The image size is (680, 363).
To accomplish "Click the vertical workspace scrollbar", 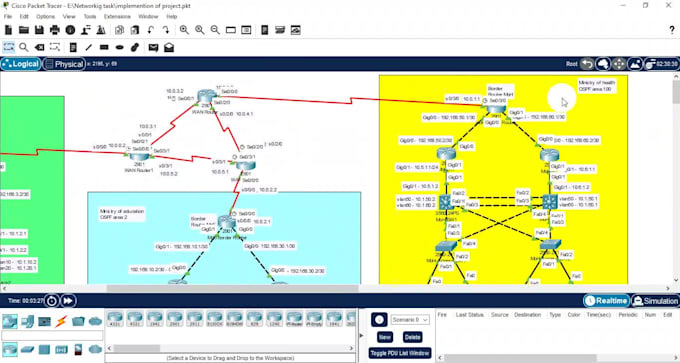I will click(676, 92).
